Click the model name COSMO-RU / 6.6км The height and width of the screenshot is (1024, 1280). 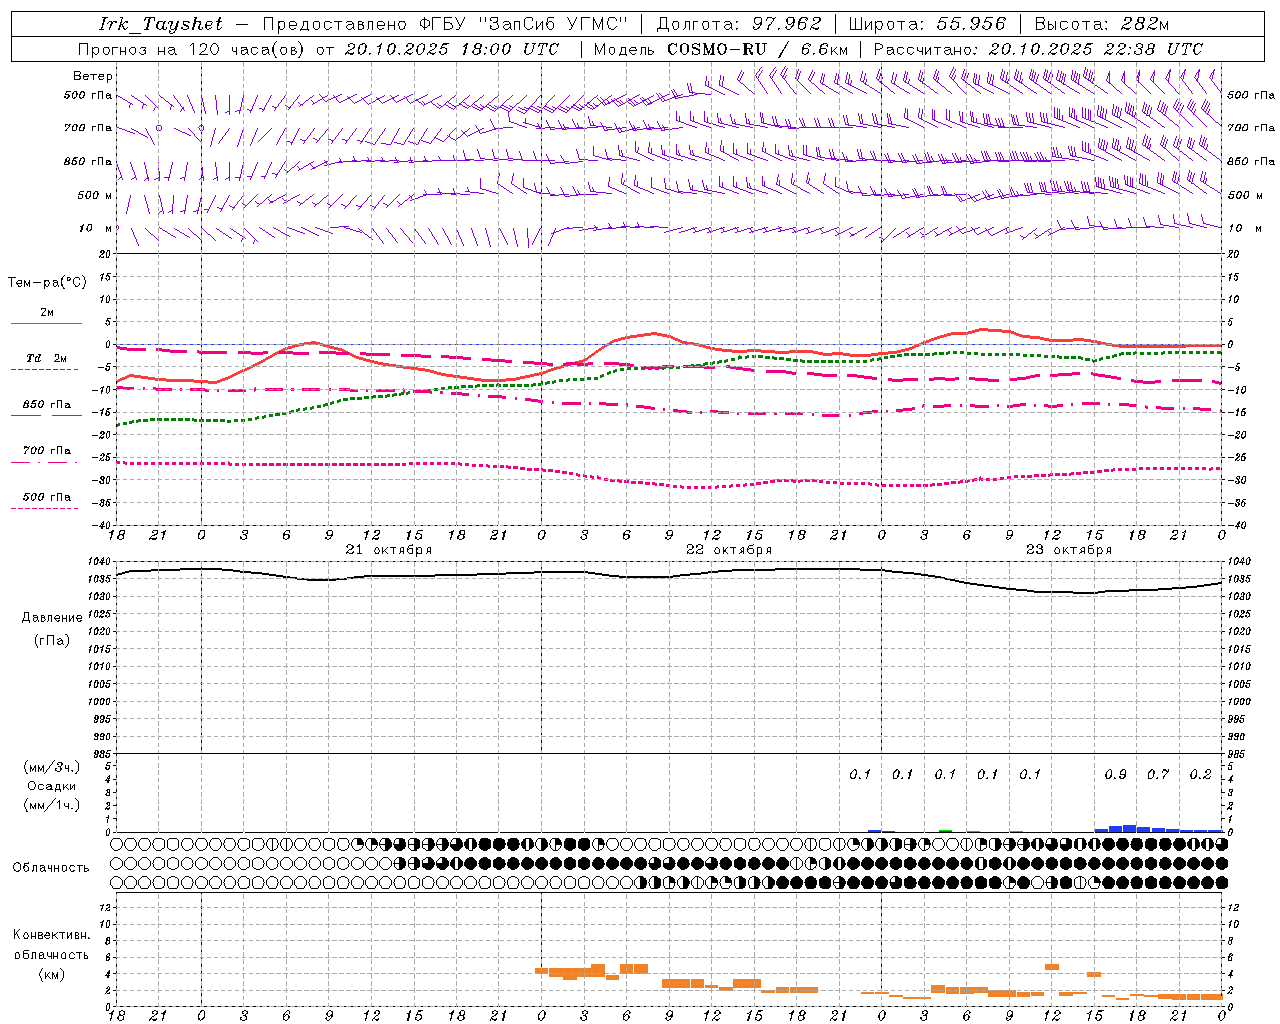(758, 49)
